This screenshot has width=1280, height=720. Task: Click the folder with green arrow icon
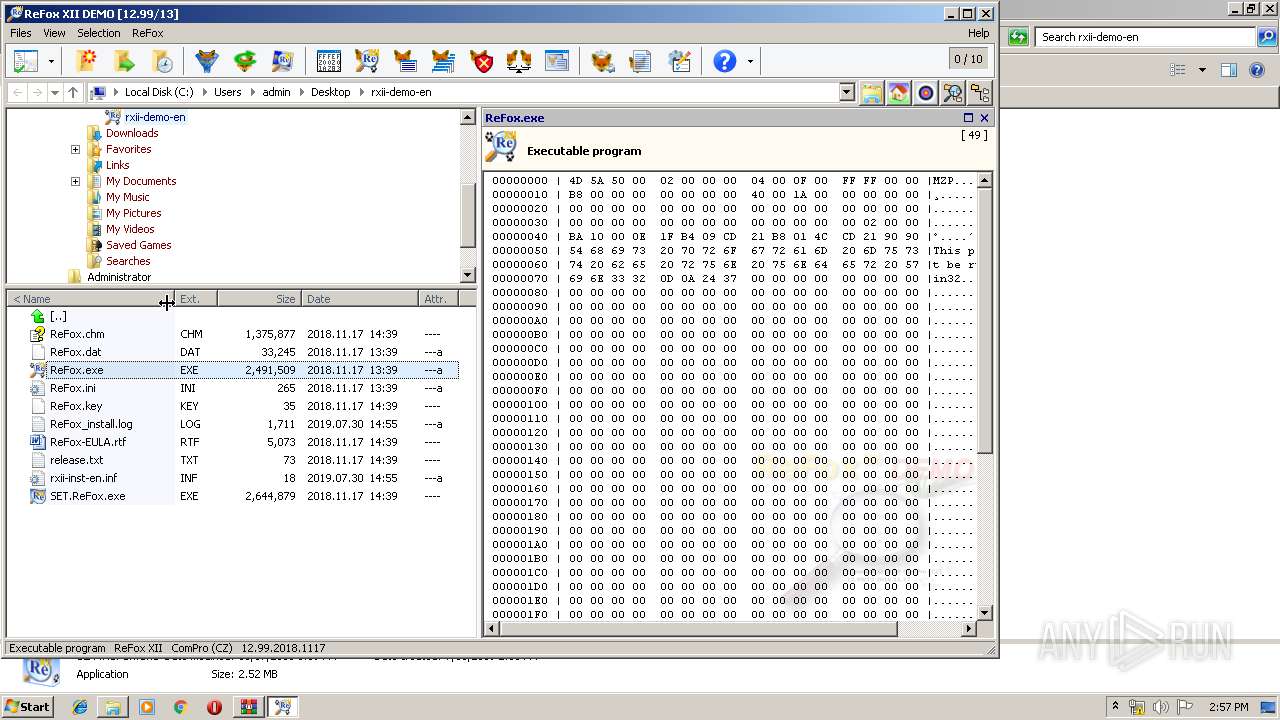pos(124,61)
